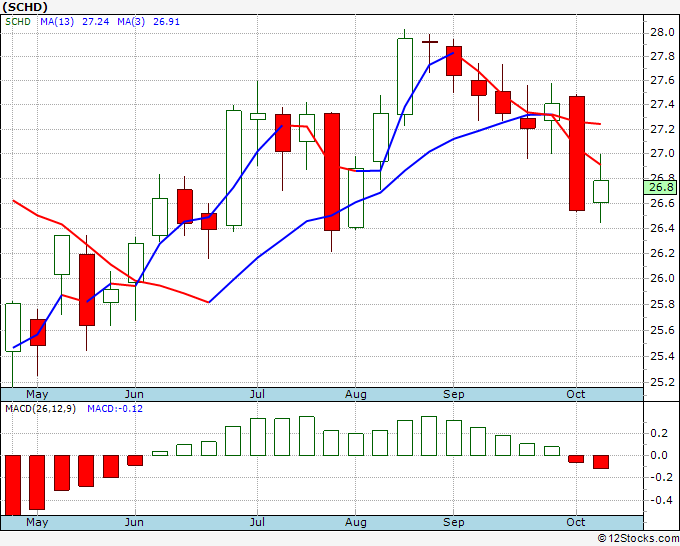Click Oct on the MACD panel time axis
Screen dimensions: 680x546
click(575, 522)
